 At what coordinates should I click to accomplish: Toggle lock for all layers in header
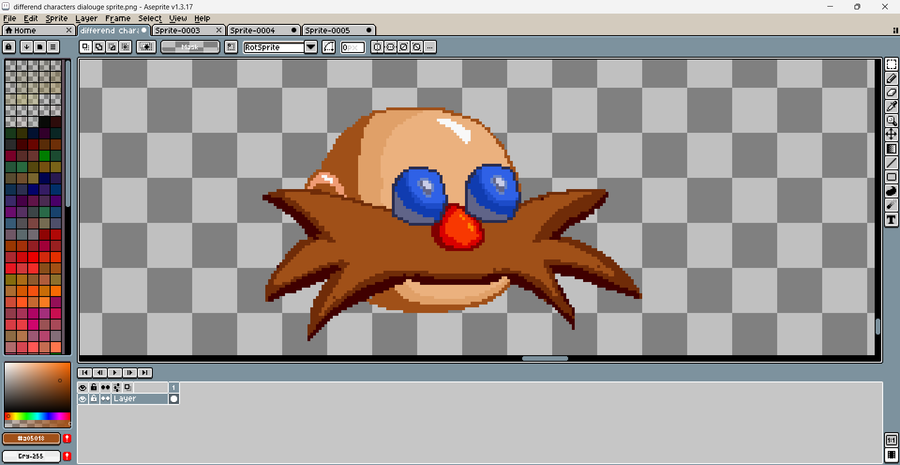click(x=94, y=388)
